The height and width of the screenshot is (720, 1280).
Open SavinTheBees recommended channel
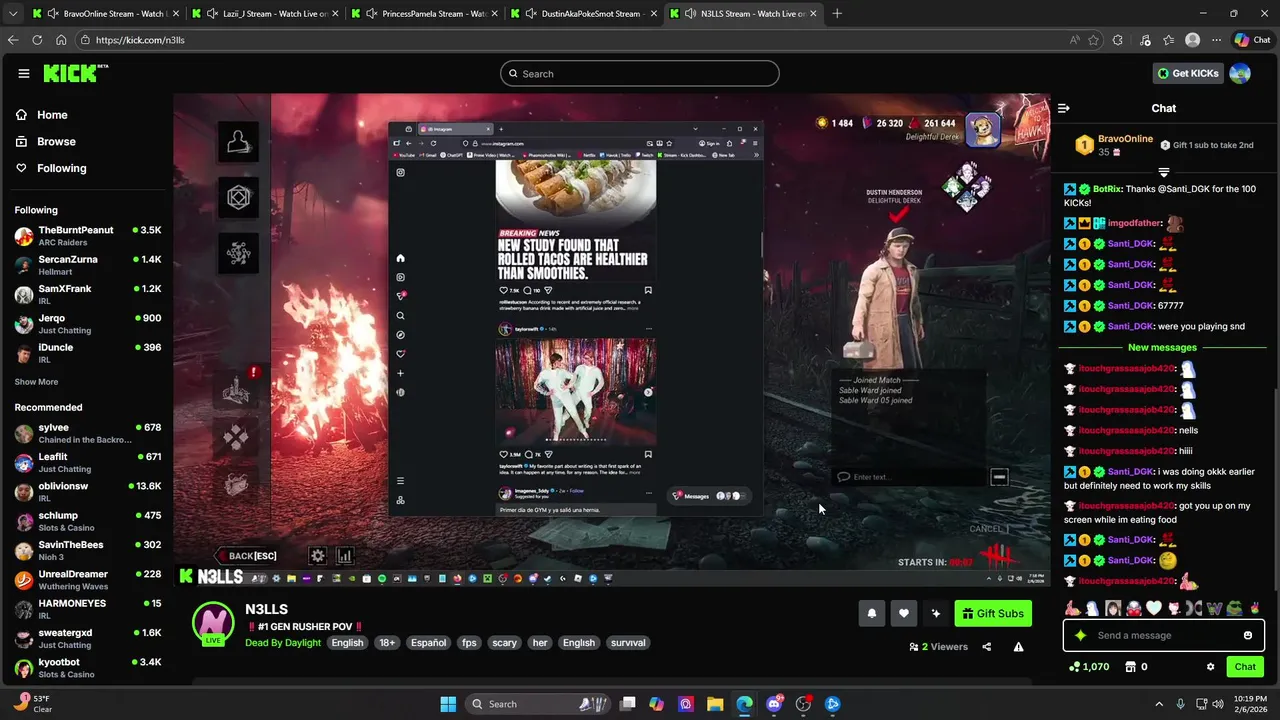pyautogui.click(x=87, y=550)
